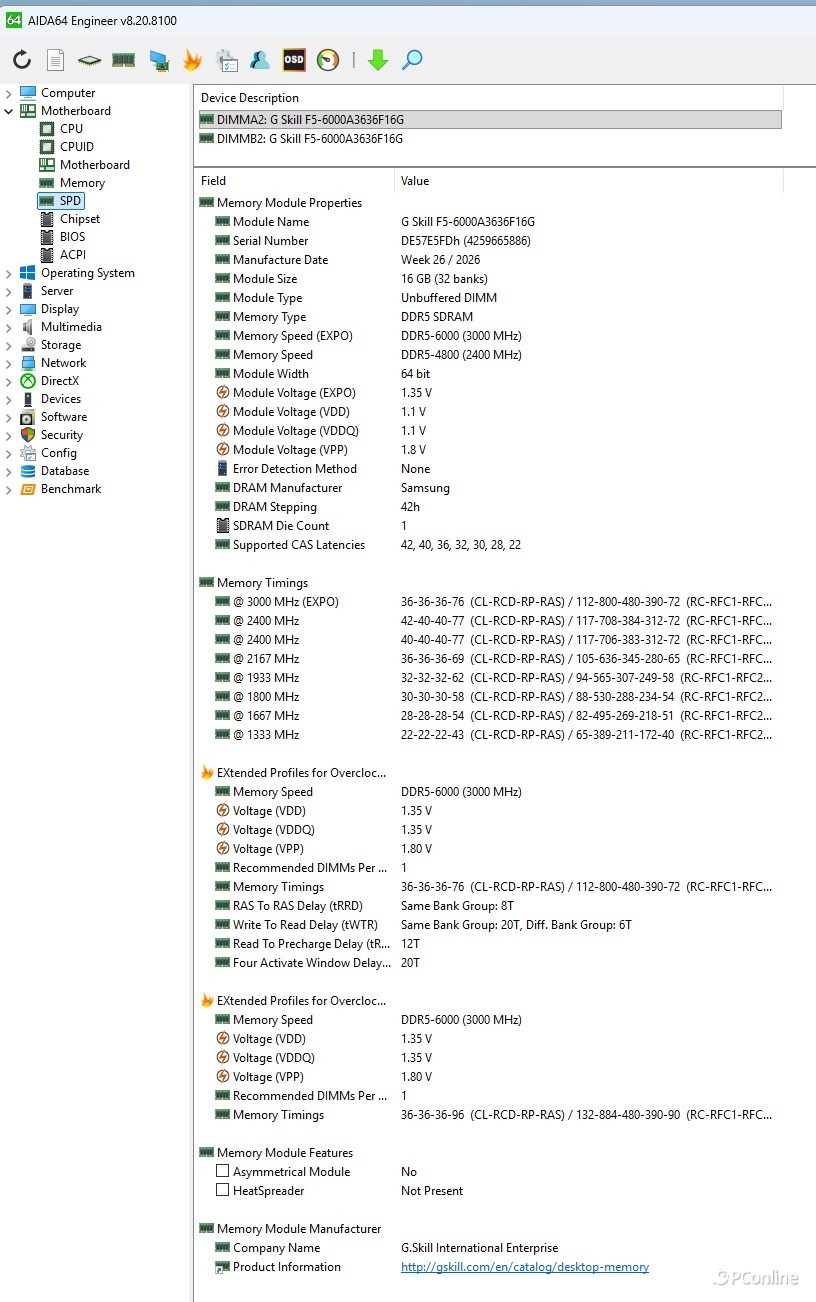Open the SensorPanel gauge icon
This screenshot has height=1302, width=816.
(x=328, y=60)
